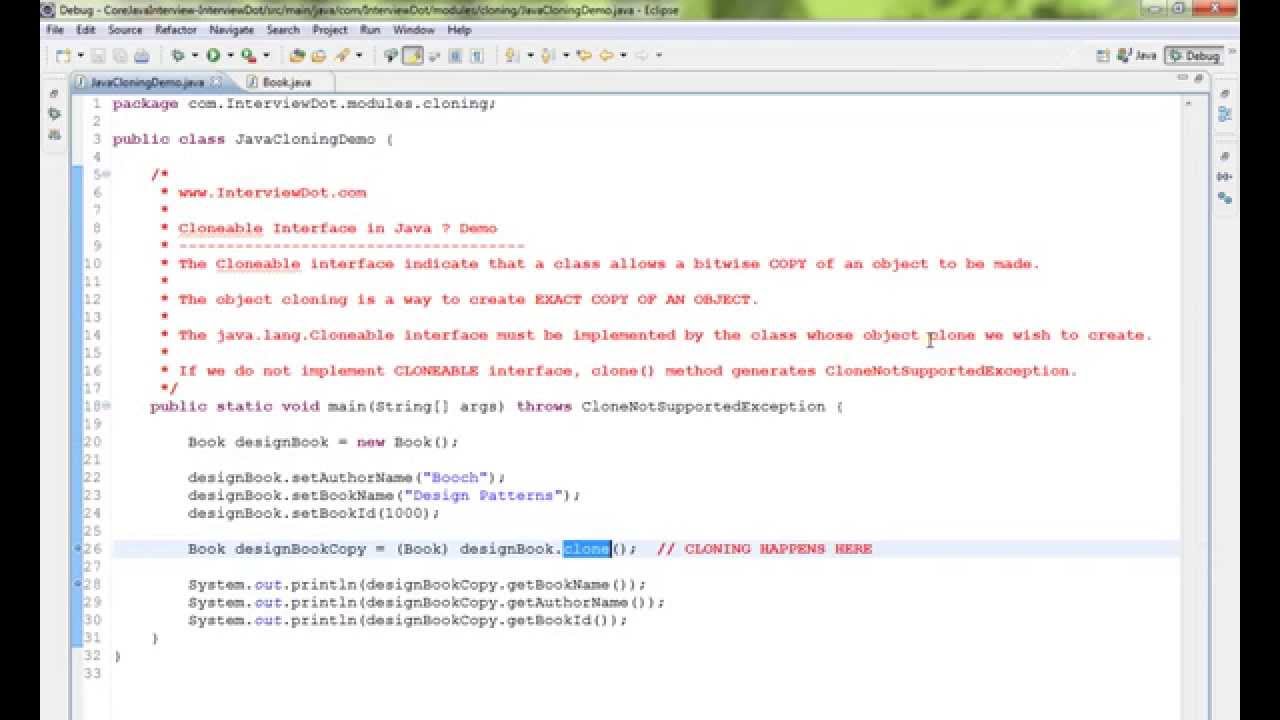The width and height of the screenshot is (1280, 720).
Task: Select JavaCloningDemo.java editor tab
Action: point(147,82)
